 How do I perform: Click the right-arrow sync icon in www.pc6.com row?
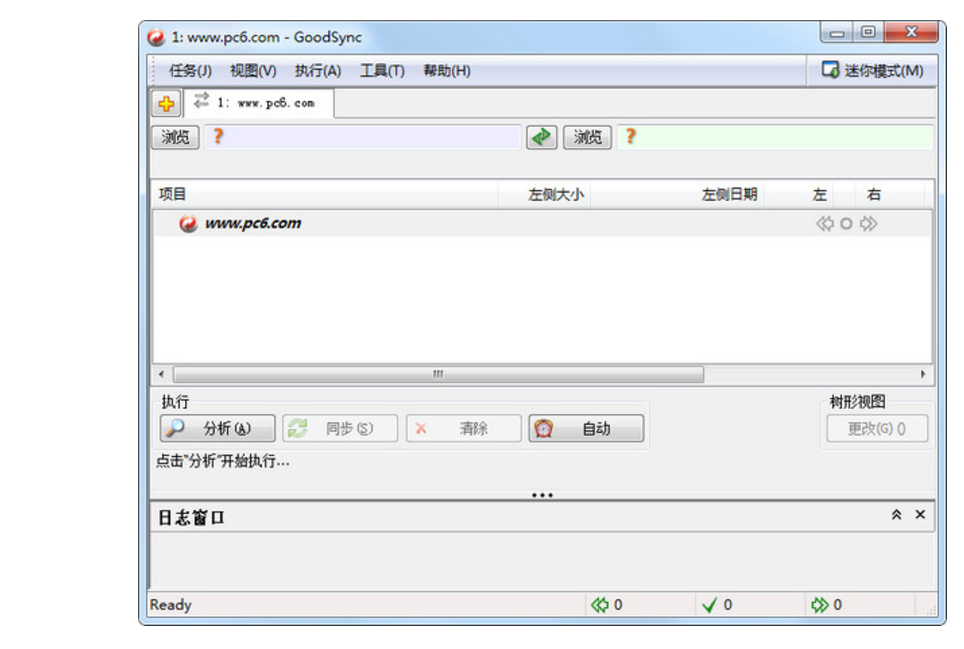click(x=868, y=224)
